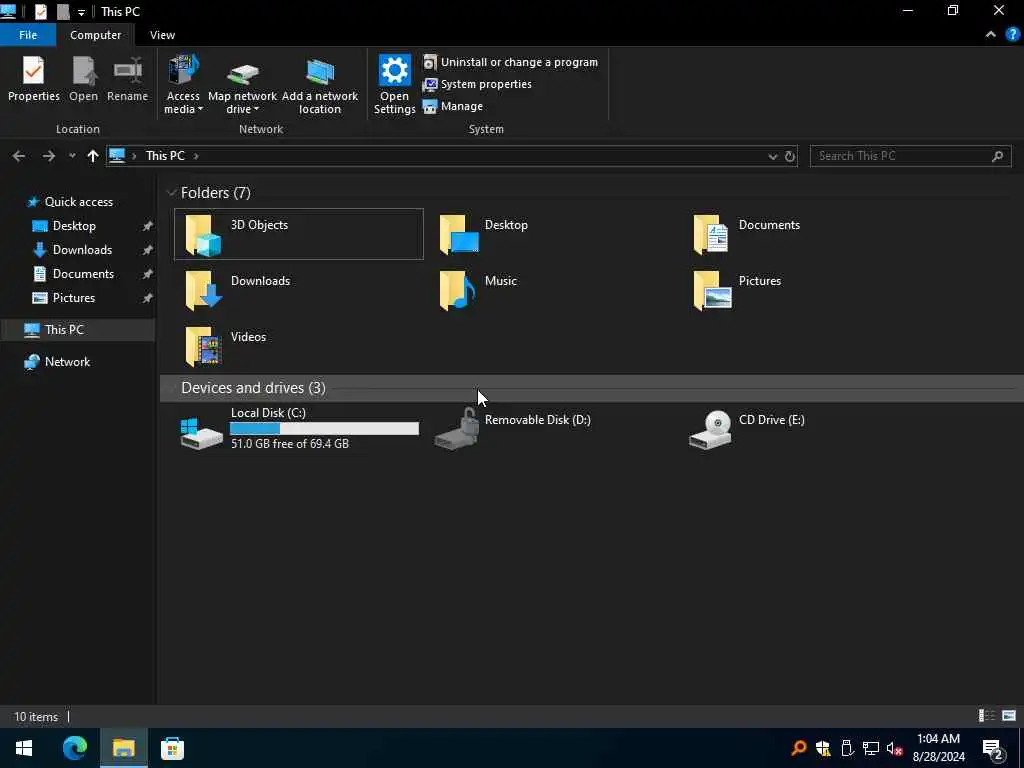Open Pictures in Quick access sidebar
This screenshot has height=768, width=1024.
pyautogui.click(x=74, y=298)
